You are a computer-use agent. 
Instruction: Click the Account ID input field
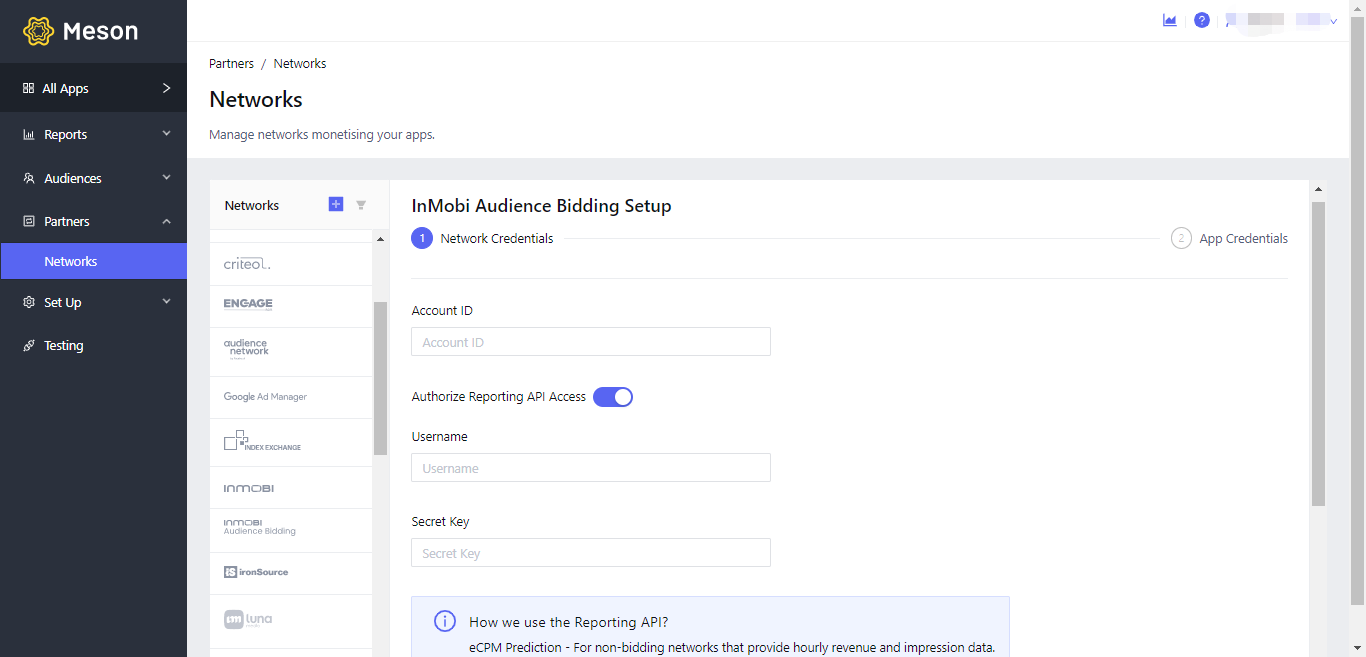(591, 342)
